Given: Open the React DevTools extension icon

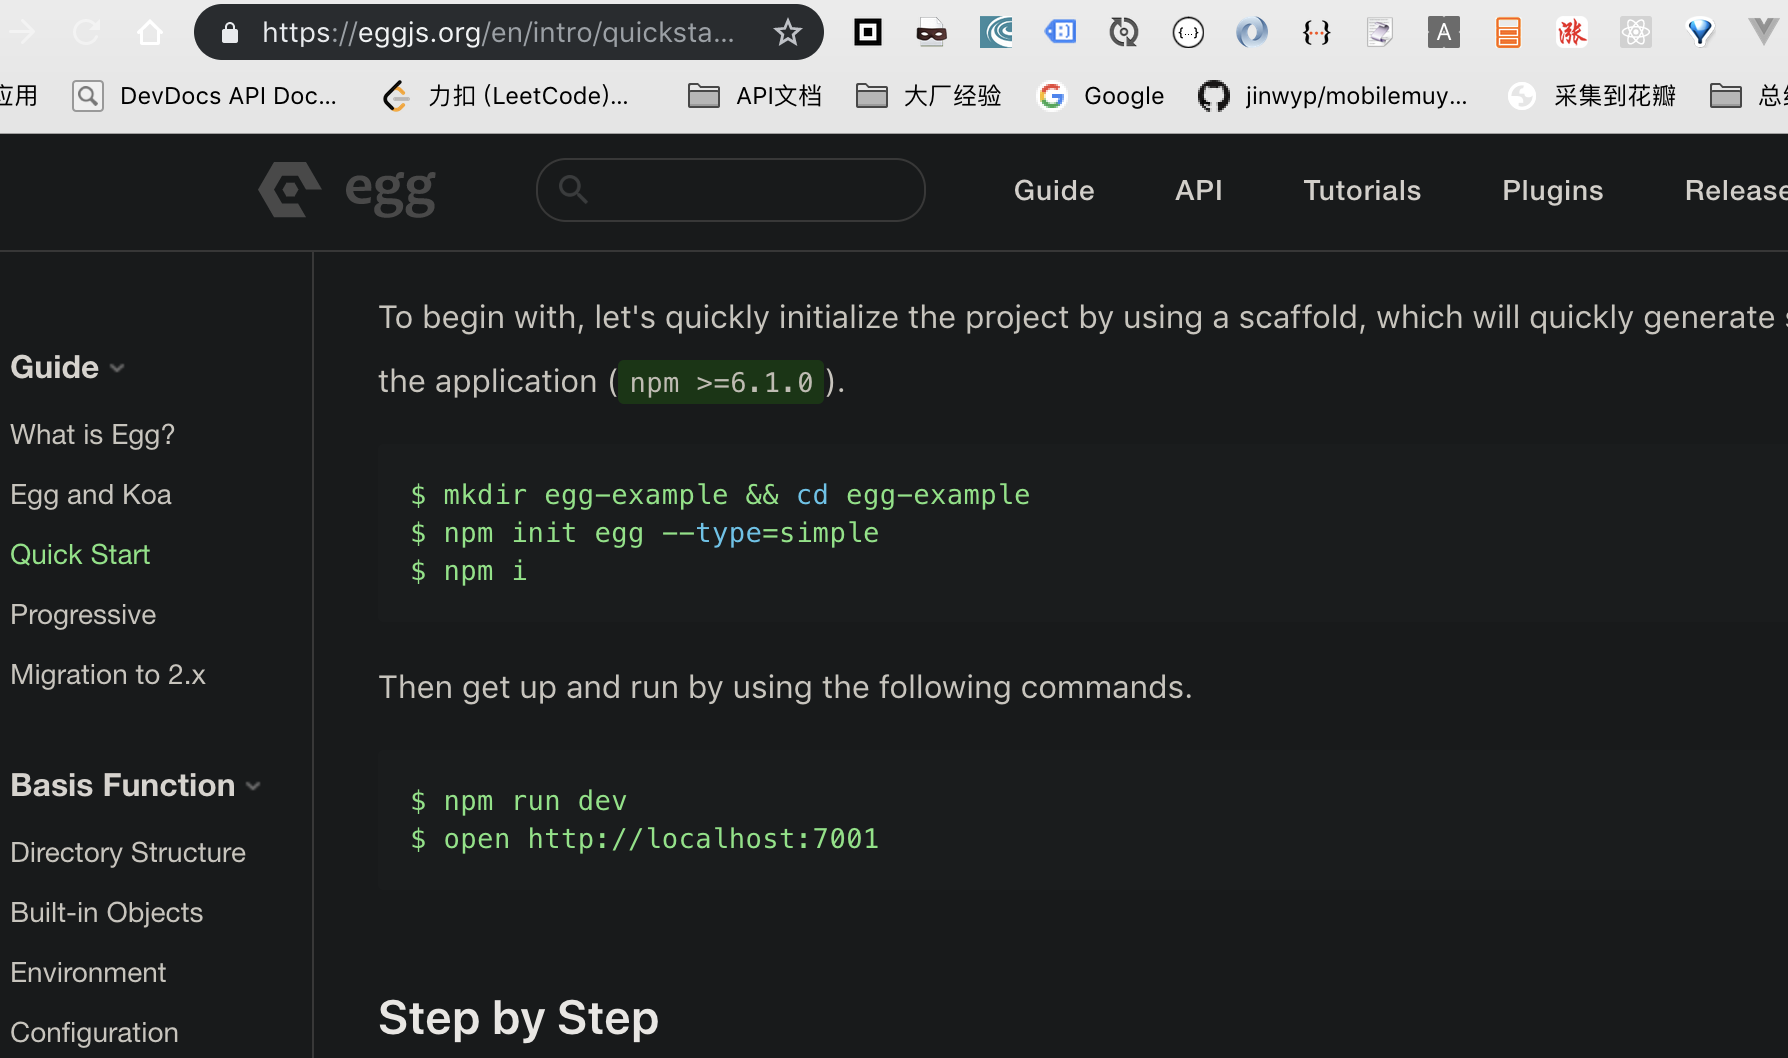Looking at the screenshot, I should [1636, 33].
